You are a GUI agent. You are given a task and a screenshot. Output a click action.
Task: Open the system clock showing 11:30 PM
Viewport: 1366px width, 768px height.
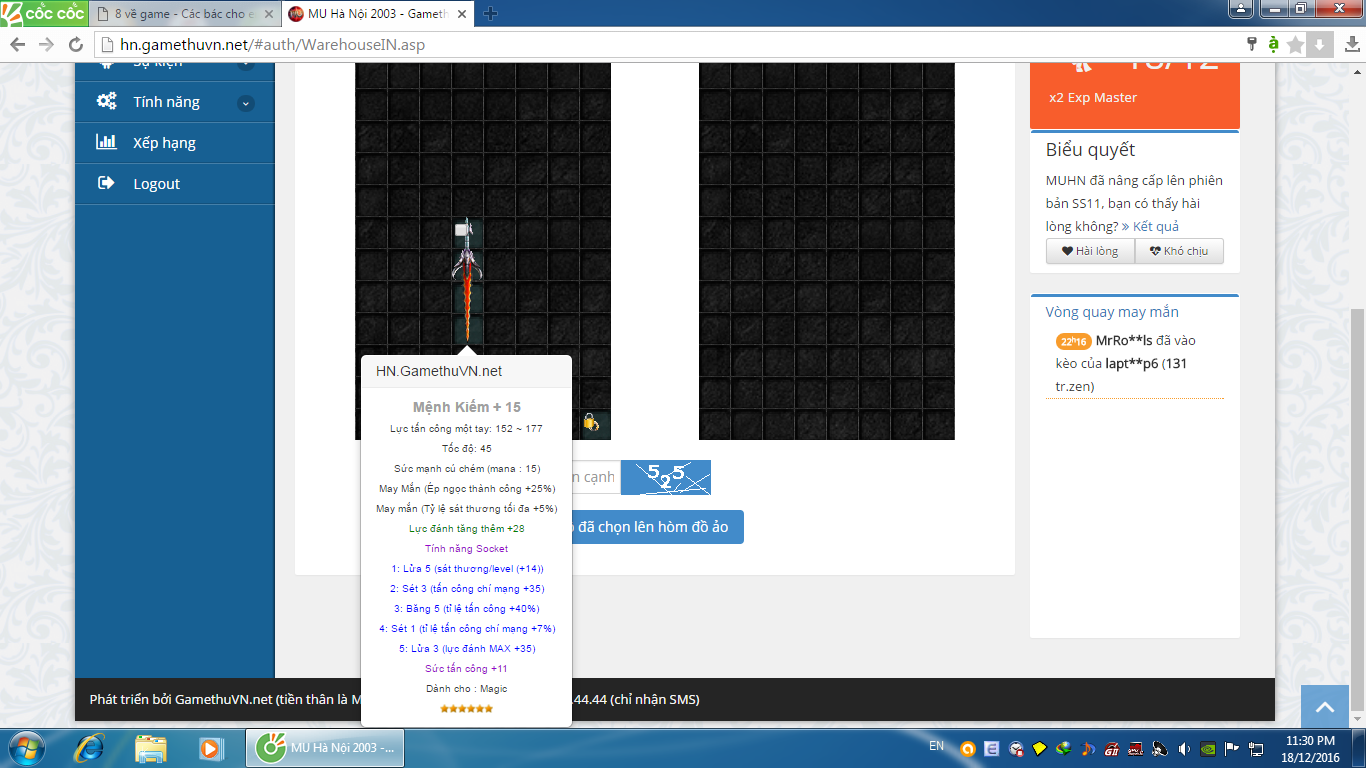pyautogui.click(x=1311, y=748)
